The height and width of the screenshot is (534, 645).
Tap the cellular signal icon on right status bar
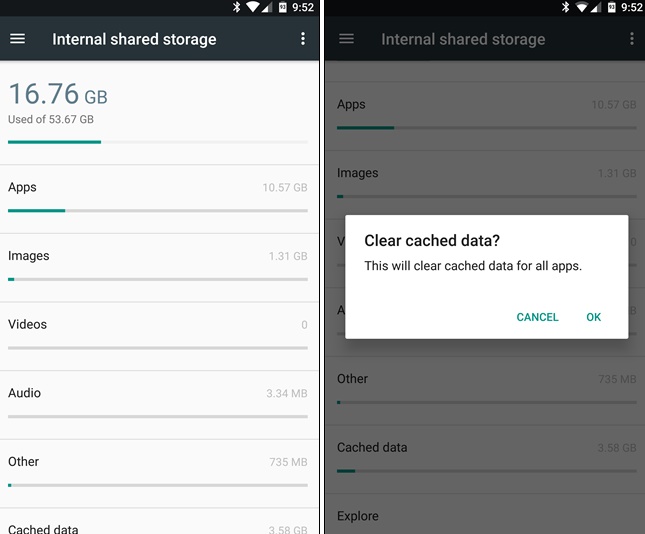point(596,7)
